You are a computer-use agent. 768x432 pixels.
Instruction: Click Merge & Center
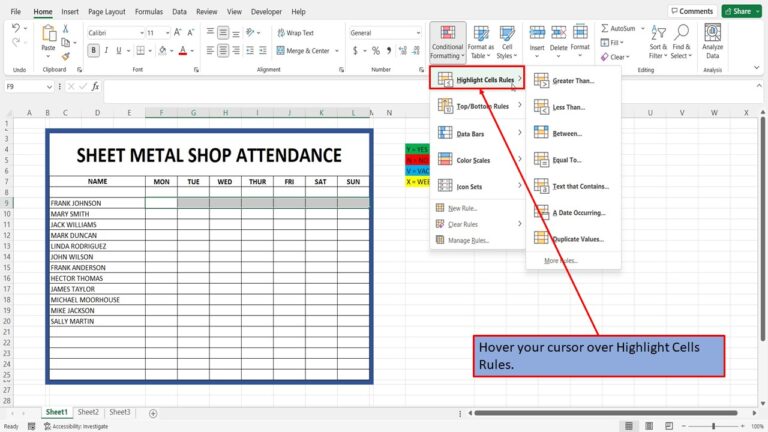click(303, 50)
